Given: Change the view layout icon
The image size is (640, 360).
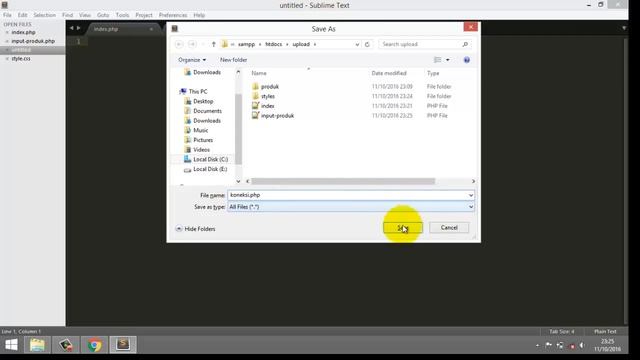Looking at the screenshot, I should (x=438, y=60).
